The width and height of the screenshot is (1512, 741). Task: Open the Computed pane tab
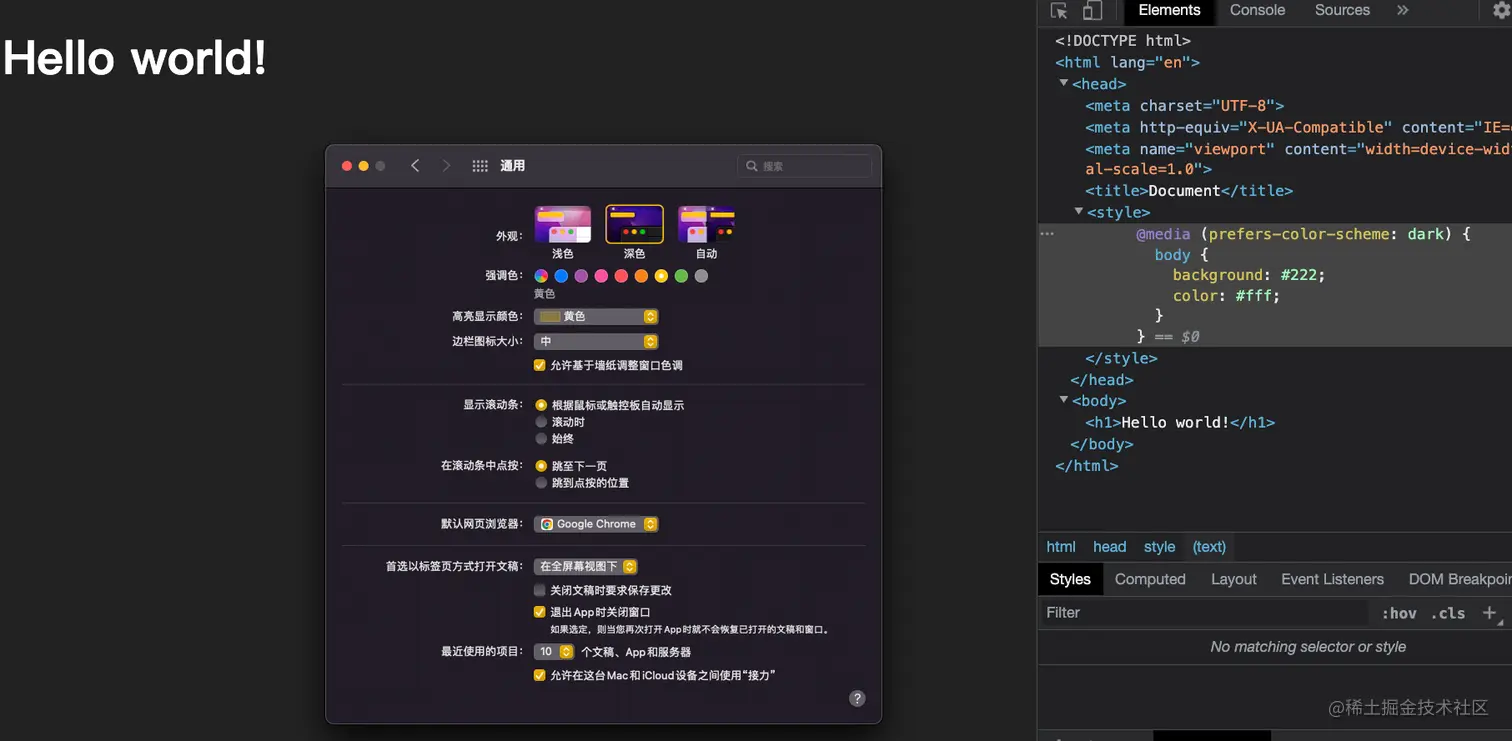(1150, 579)
